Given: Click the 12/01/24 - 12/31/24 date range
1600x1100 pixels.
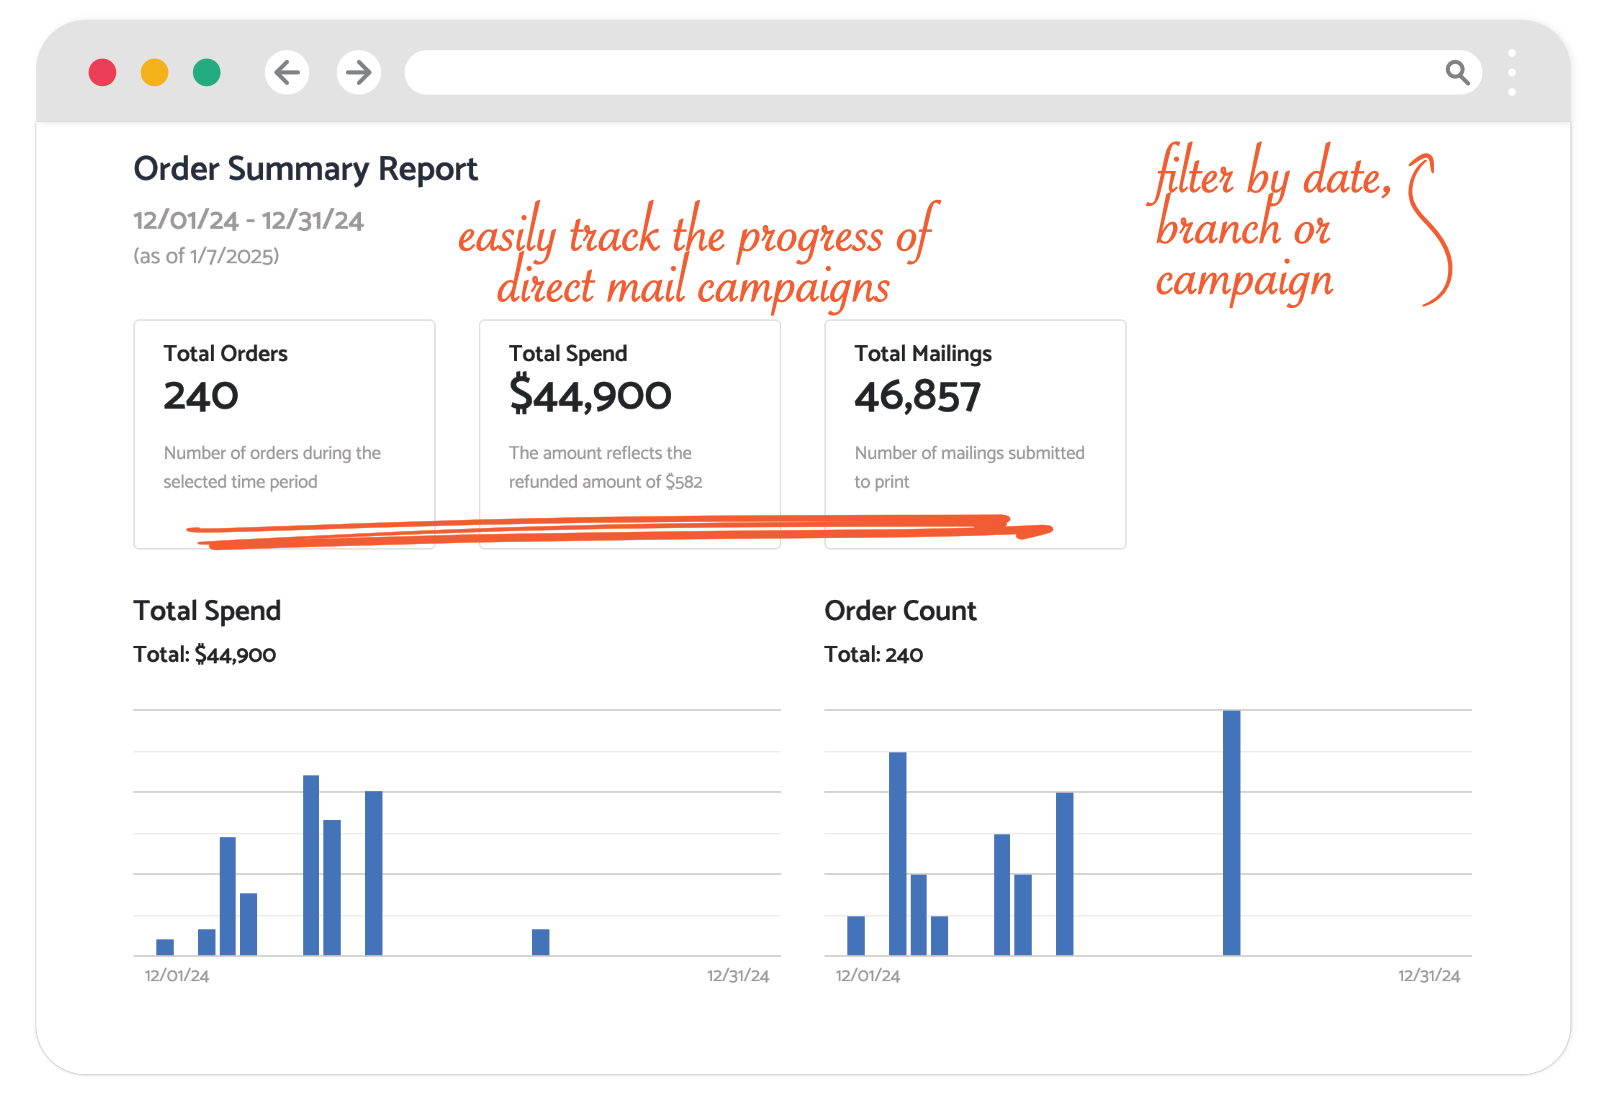Looking at the screenshot, I should tap(248, 220).
